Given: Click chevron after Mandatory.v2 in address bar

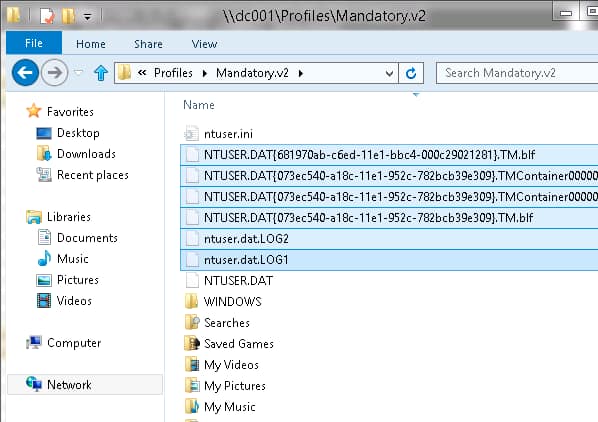Looking at the screenshot, I should tap(301, 73).
